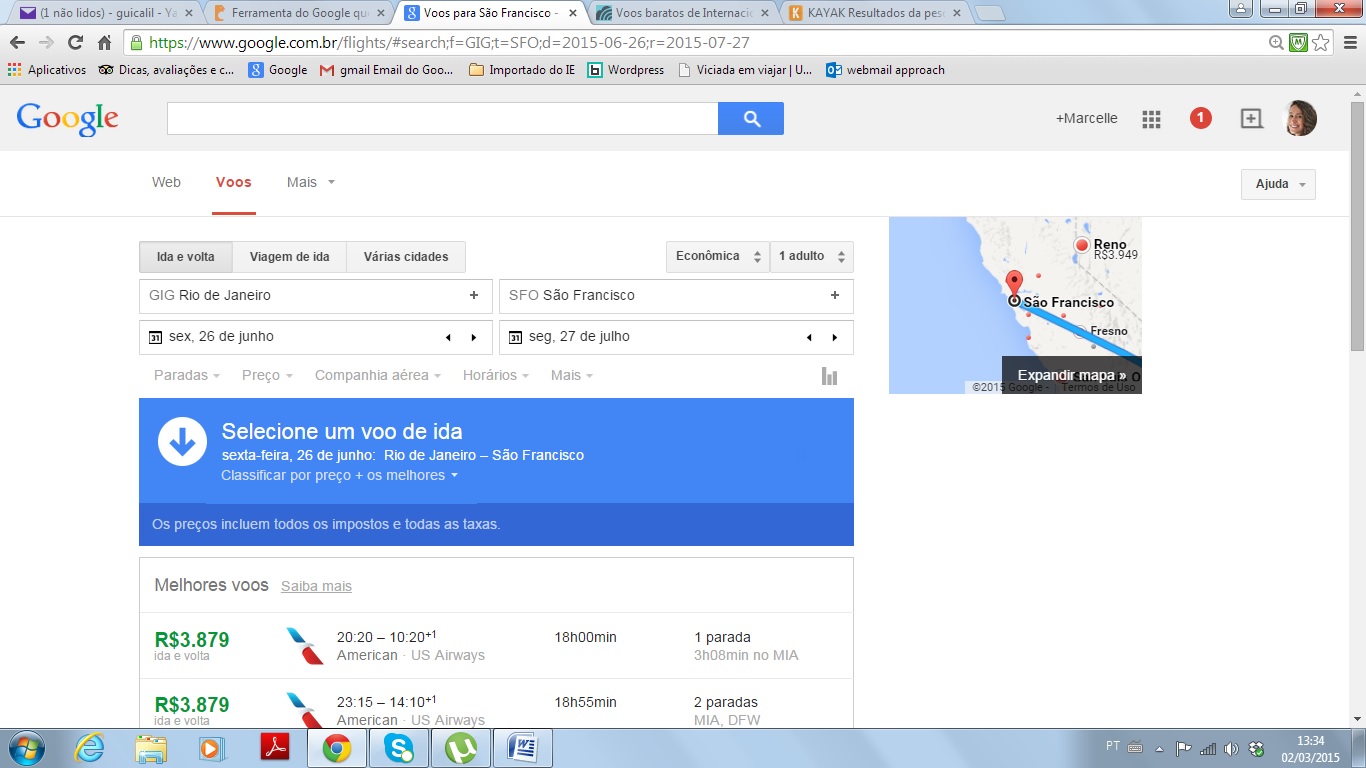Switch to the Yahoo mail guicalil browser tab
The image size is (1366, 768).
105,13
